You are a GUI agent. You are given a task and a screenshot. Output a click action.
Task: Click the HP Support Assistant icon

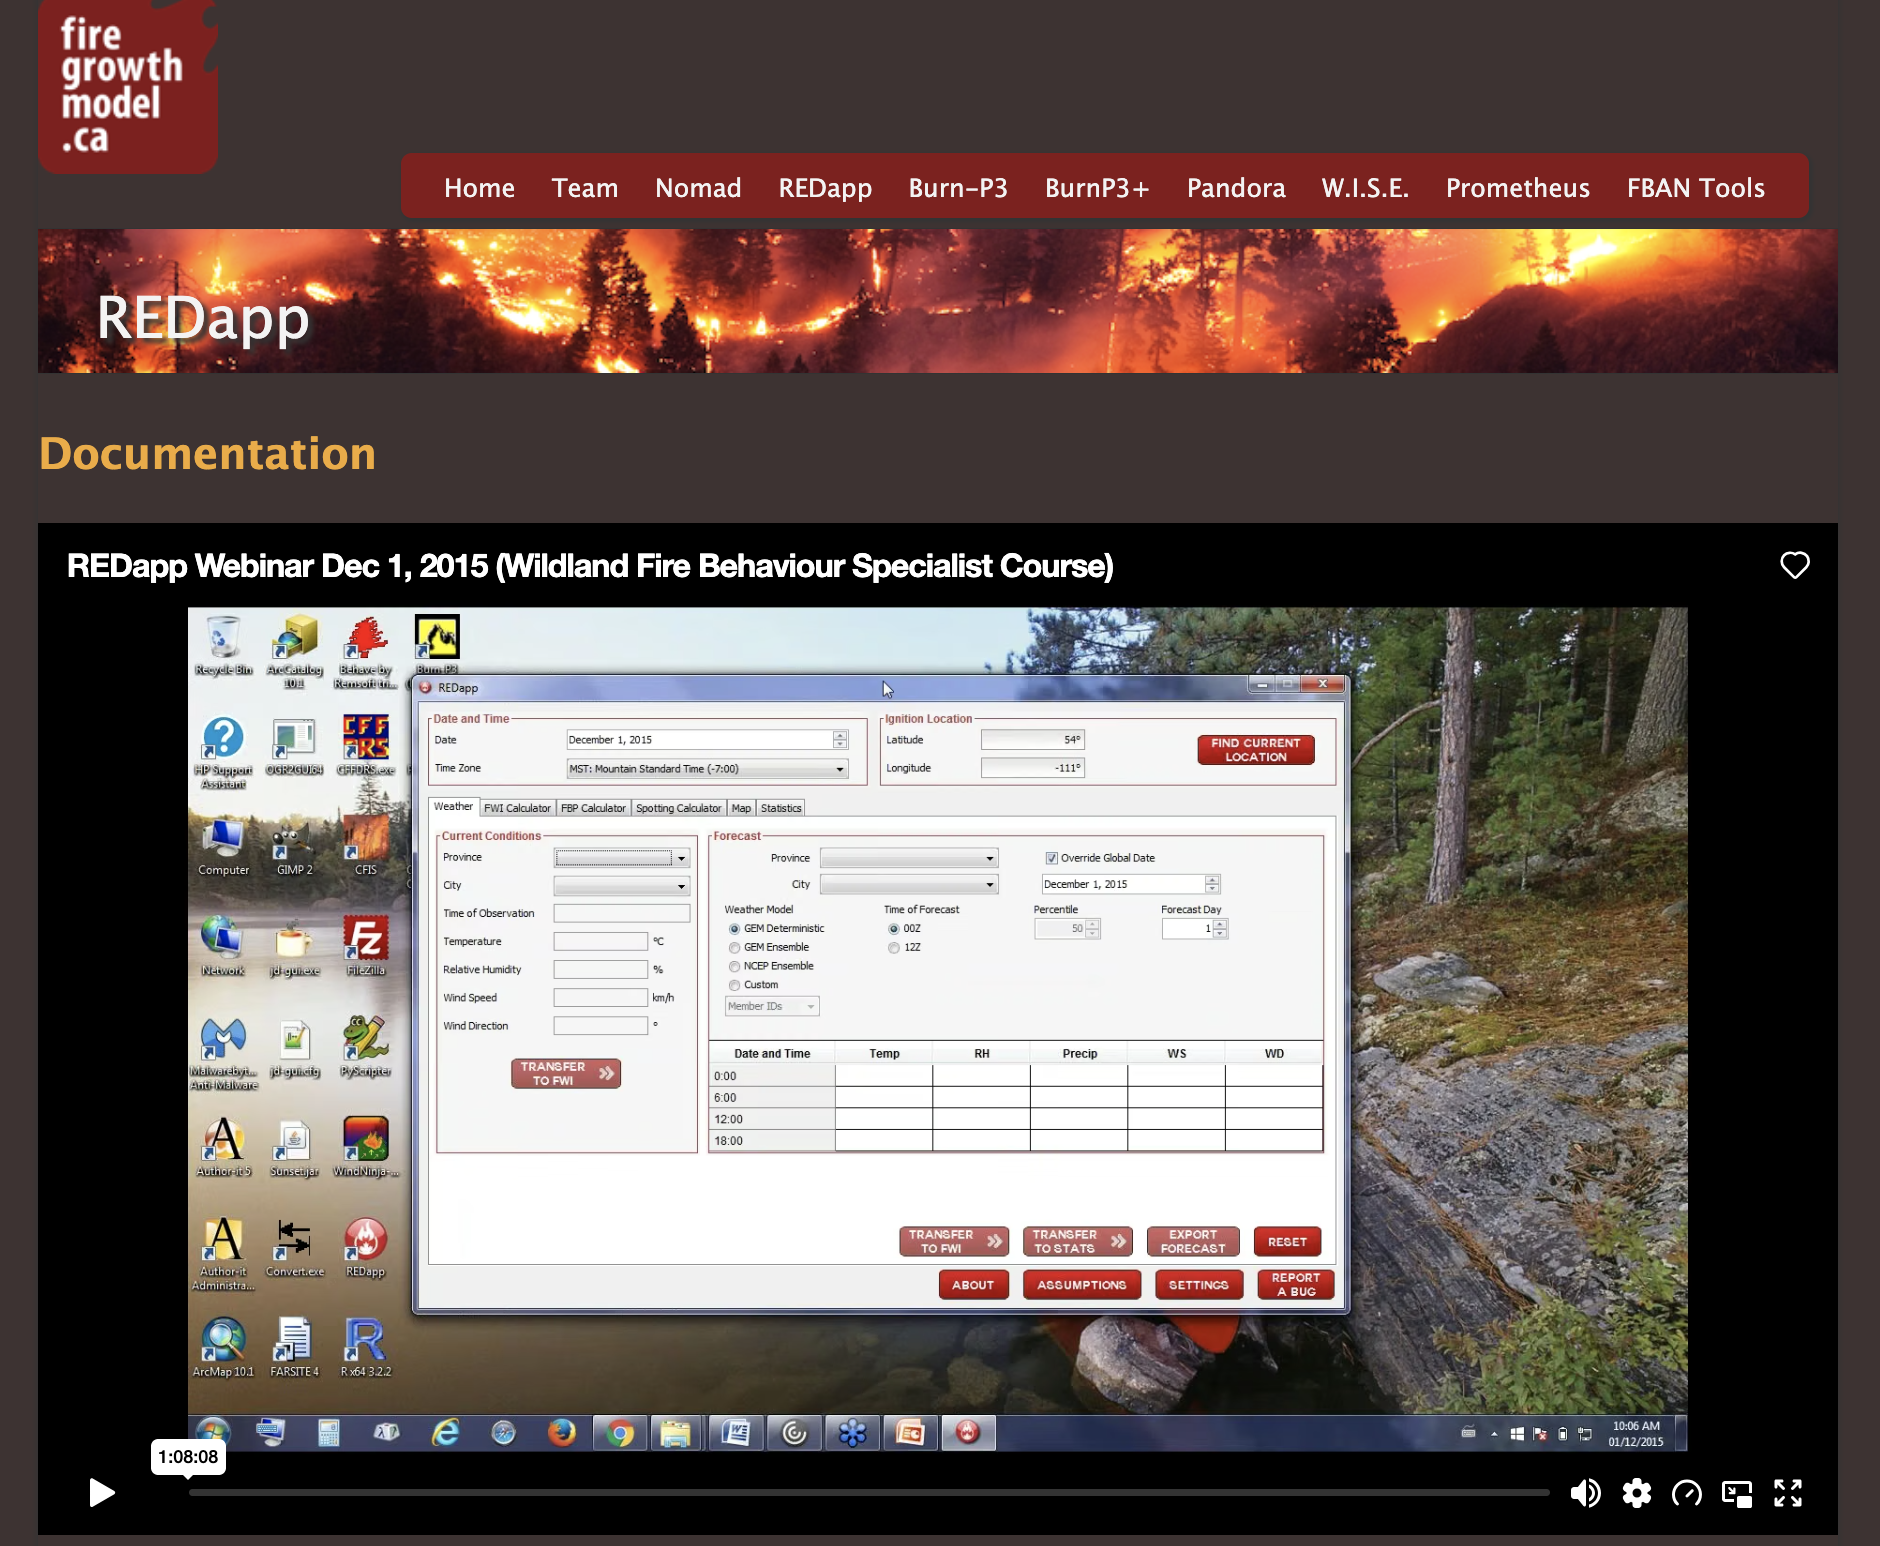point(223,752)
